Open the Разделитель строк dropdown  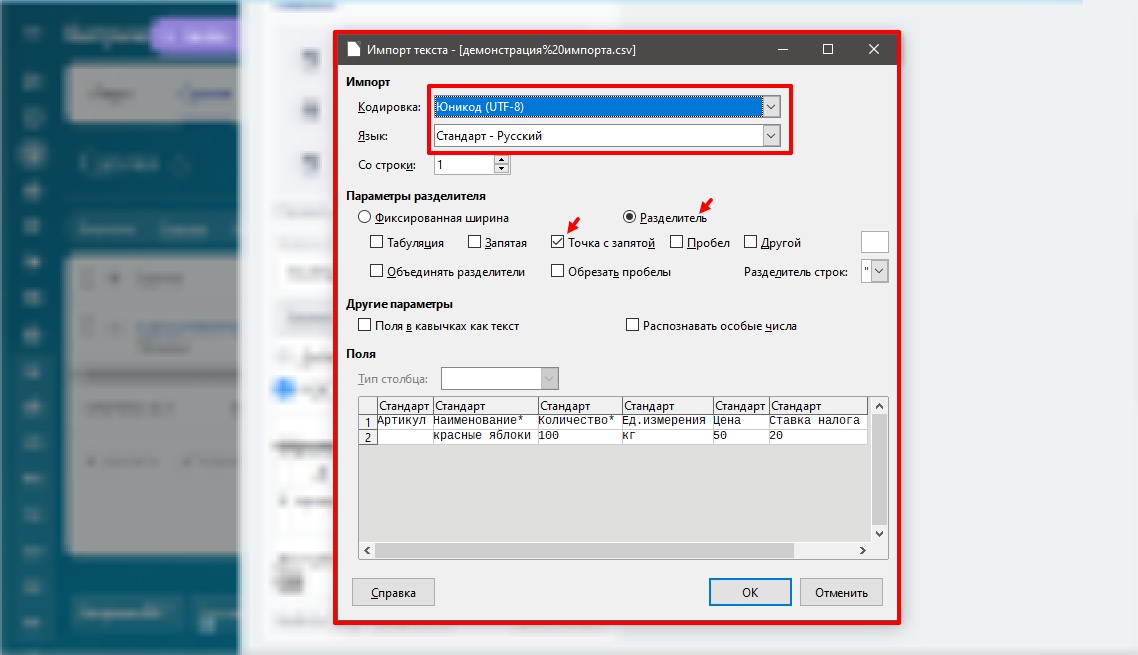(879, 272)
